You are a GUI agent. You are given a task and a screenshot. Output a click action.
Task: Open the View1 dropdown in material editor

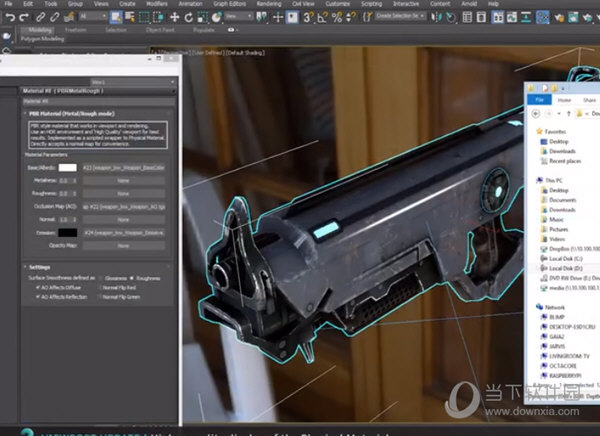click(133, 82)
